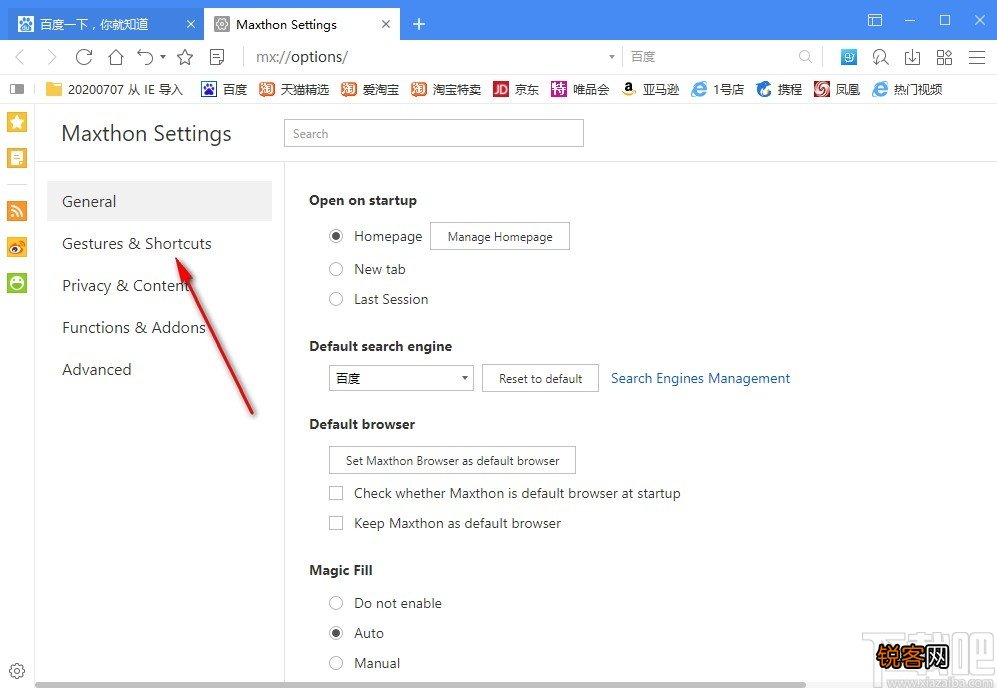
Task: Open the sidebar settings gear icon
Action: tap(17, 670)
